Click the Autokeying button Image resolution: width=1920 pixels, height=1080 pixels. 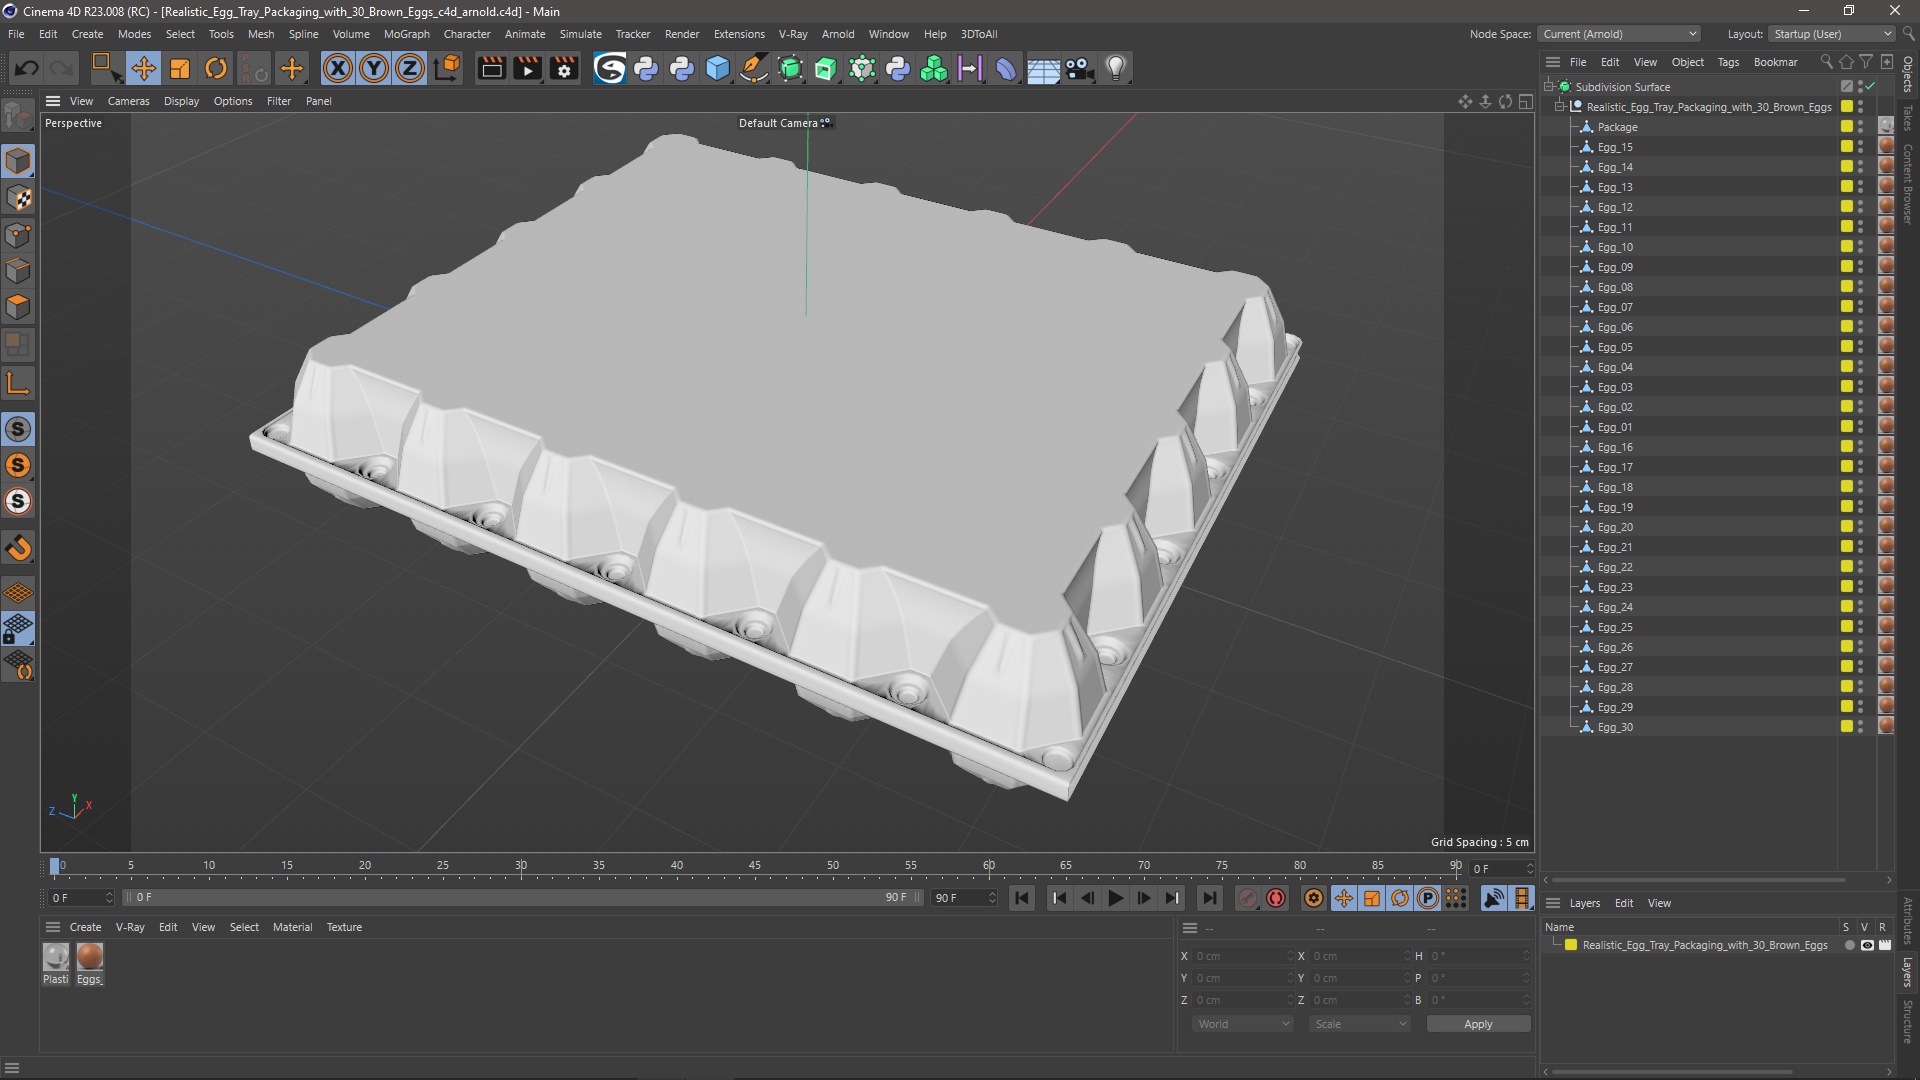[x=1276, y=898]
